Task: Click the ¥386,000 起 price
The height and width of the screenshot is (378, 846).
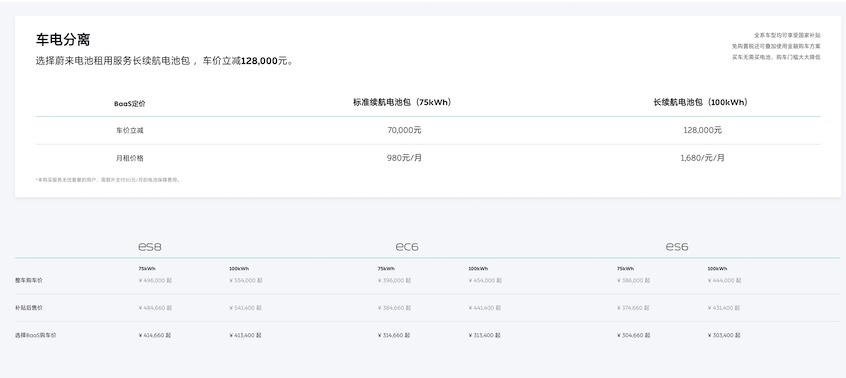Action: pyautogui.click(x=634, y=280)
